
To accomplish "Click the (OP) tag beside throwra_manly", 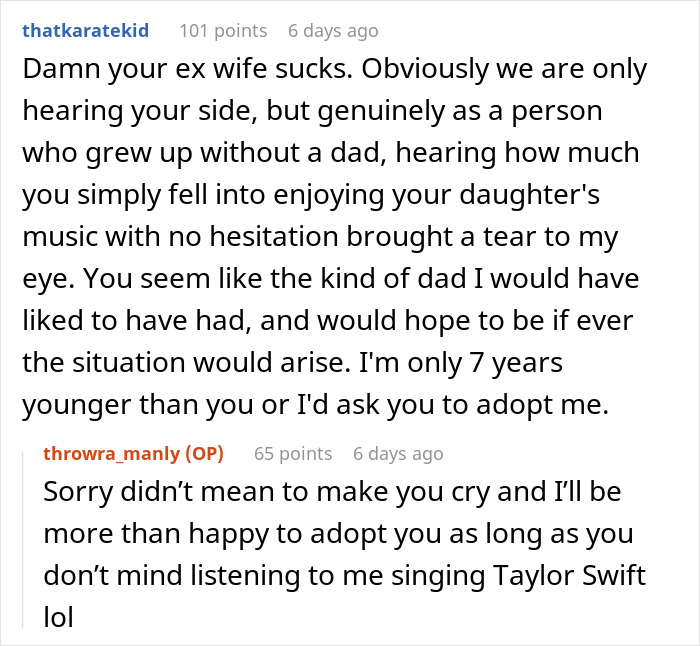I will (x=204, y=454).
